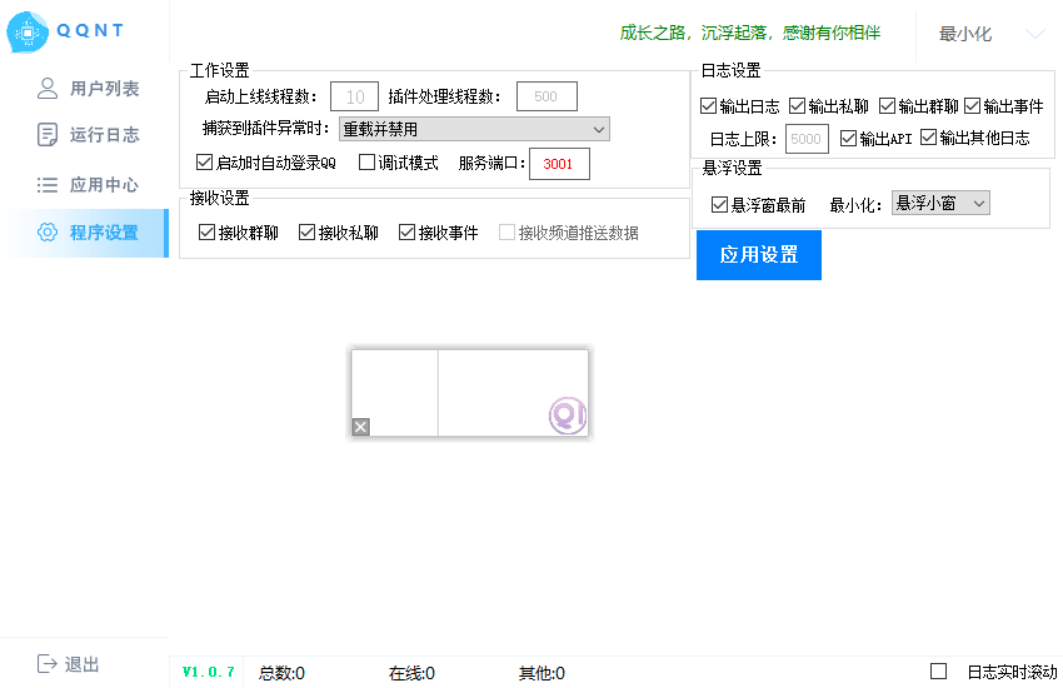Click the 应用设置 button
The width and height of the screenshot is (1063, 688).
pos(758,255)
